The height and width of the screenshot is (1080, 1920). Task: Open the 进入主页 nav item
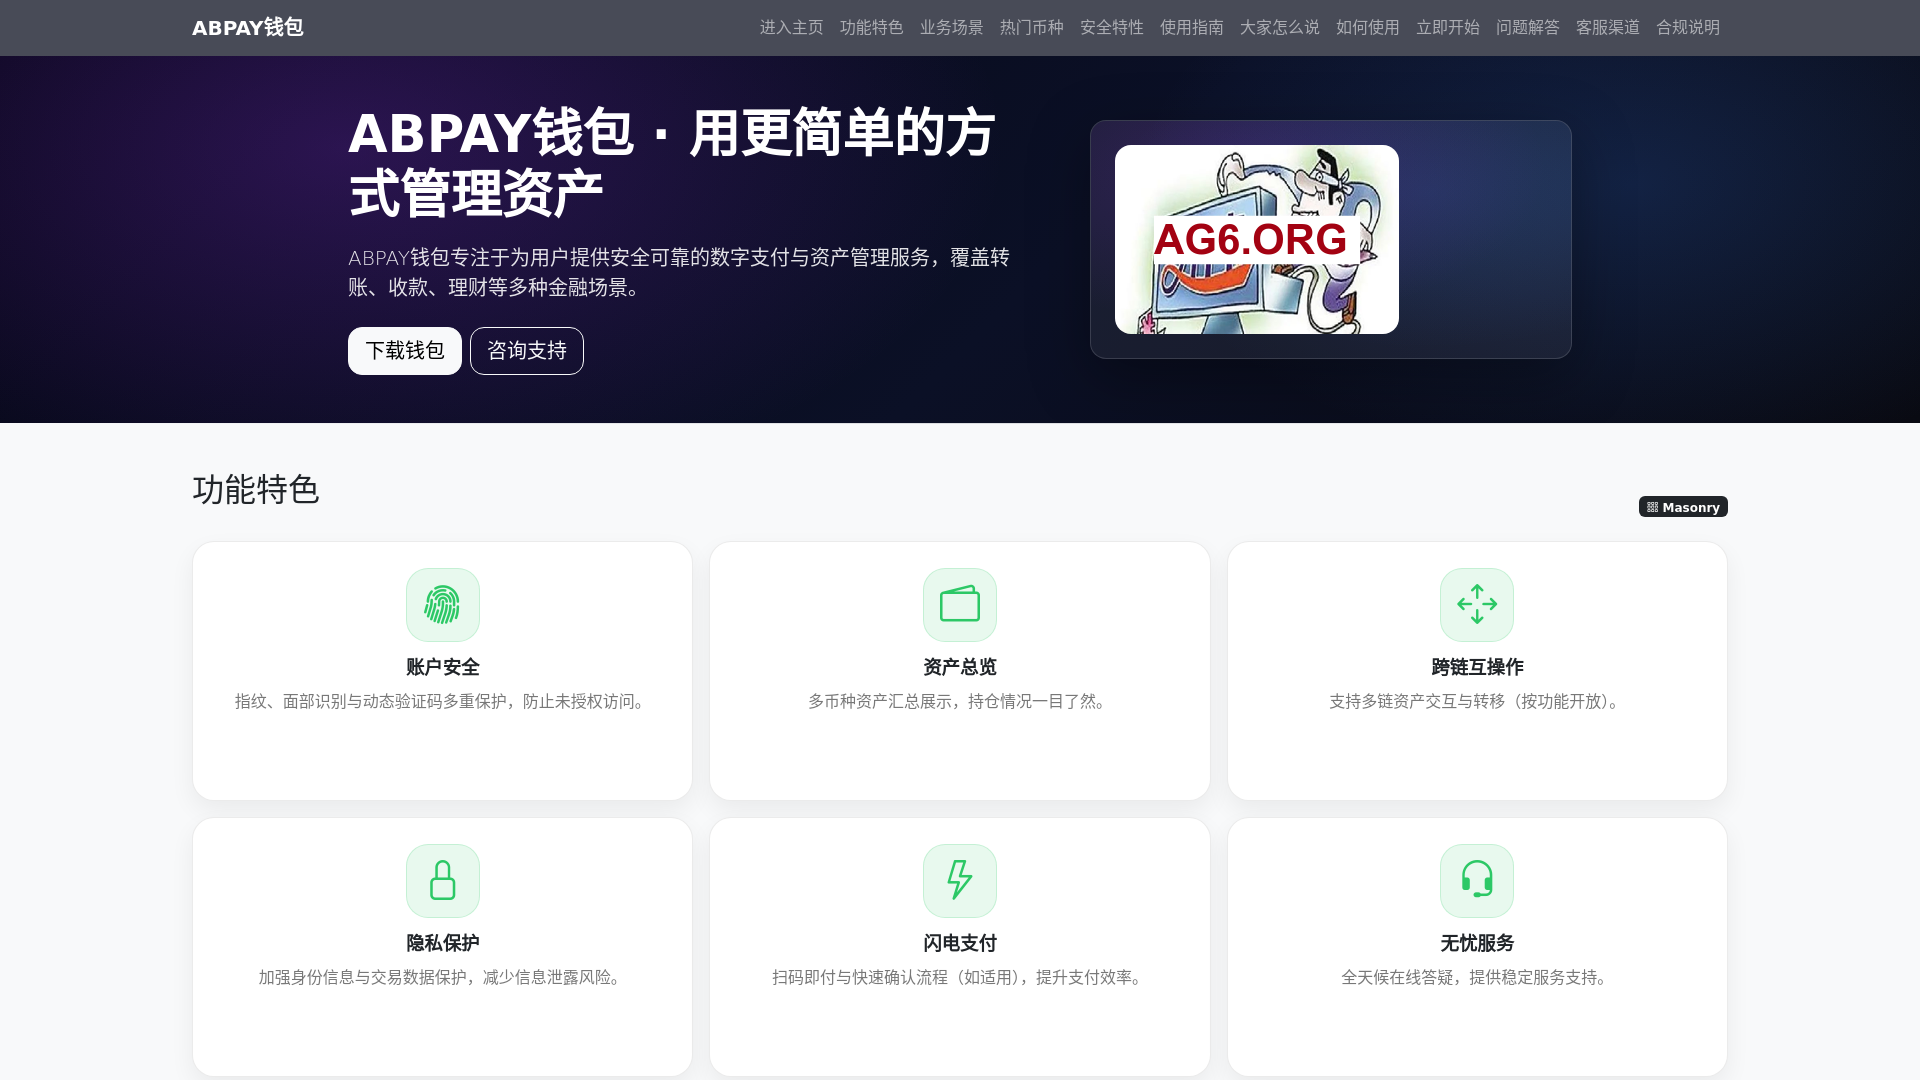pos(792,28)
